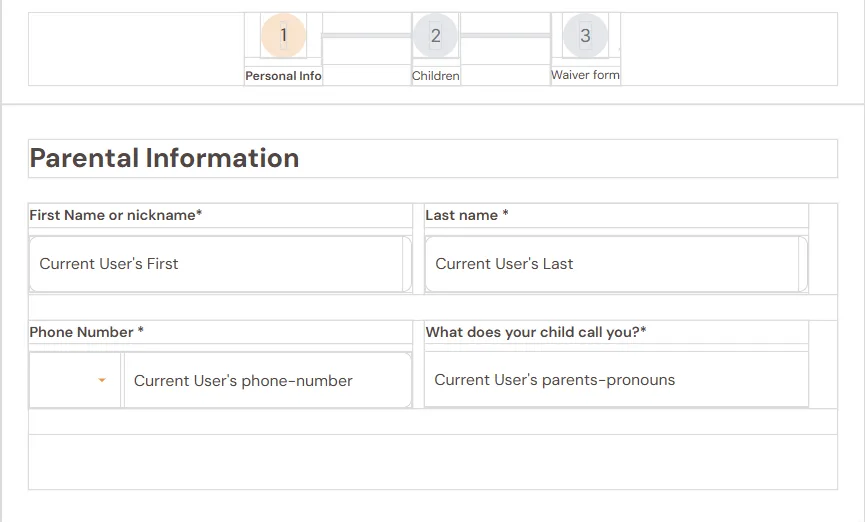
Task: Click the First Name or nickname input
Action: pyautogui.click(x=220, y=264)
